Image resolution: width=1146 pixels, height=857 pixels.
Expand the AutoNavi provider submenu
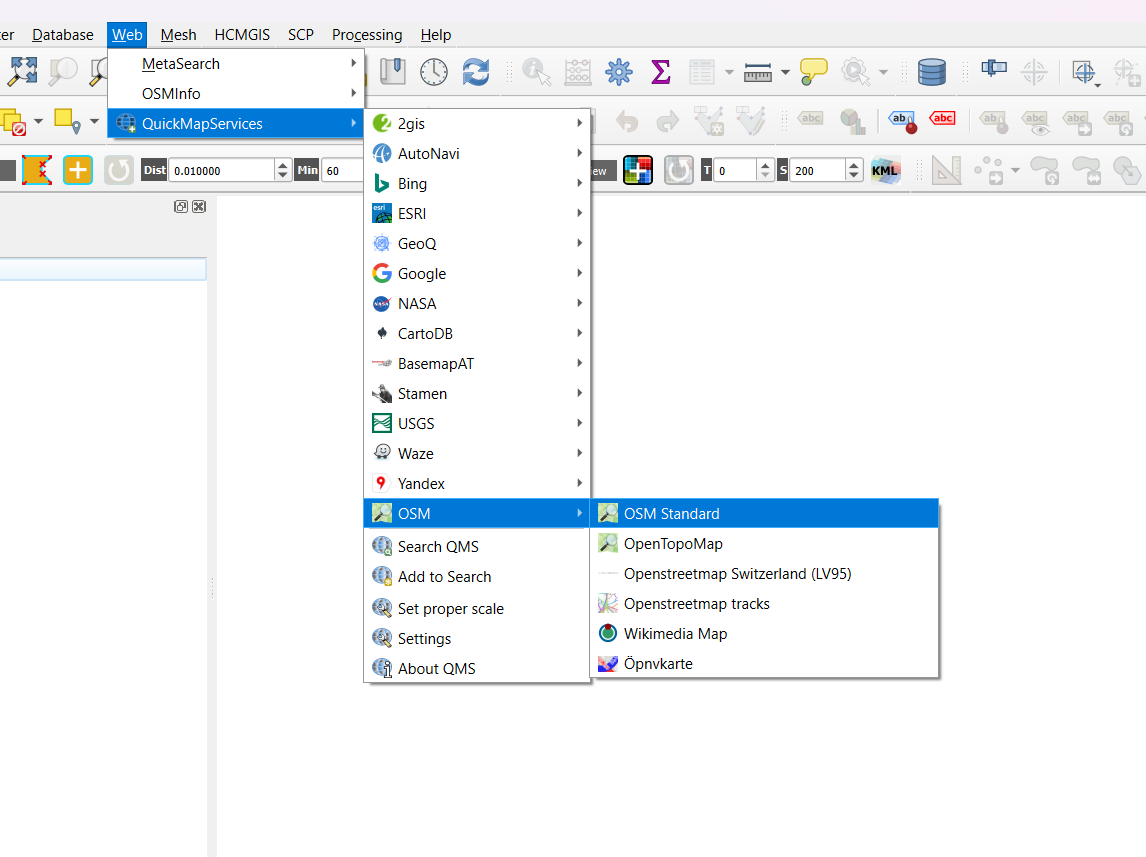click(x=477, y=153)
